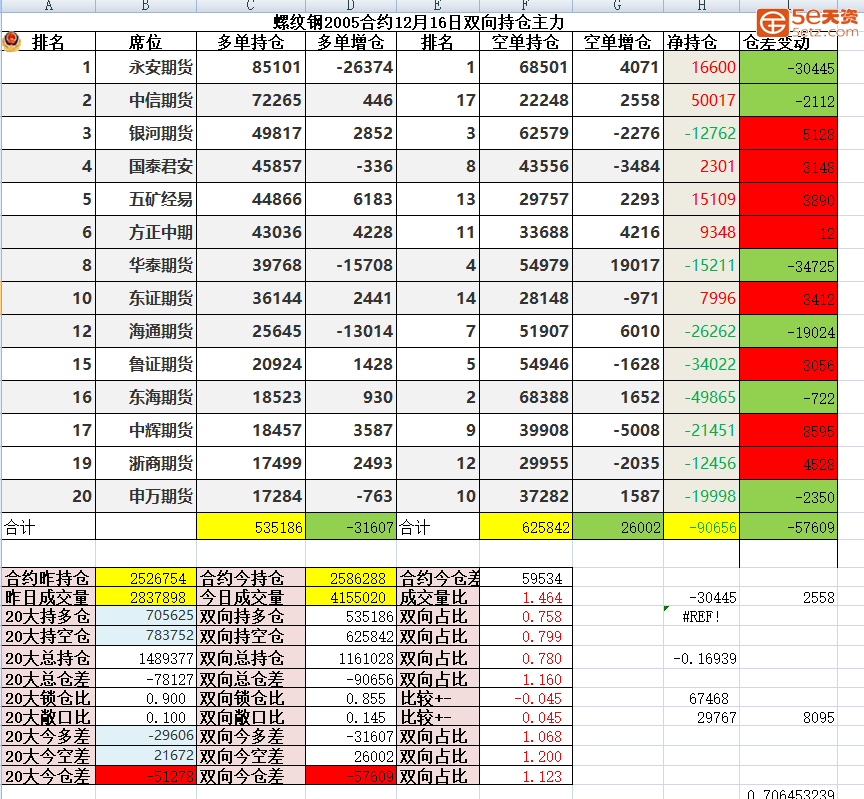Click the green error triangle above #REF!
864x799 pixels.
(667, 608)
